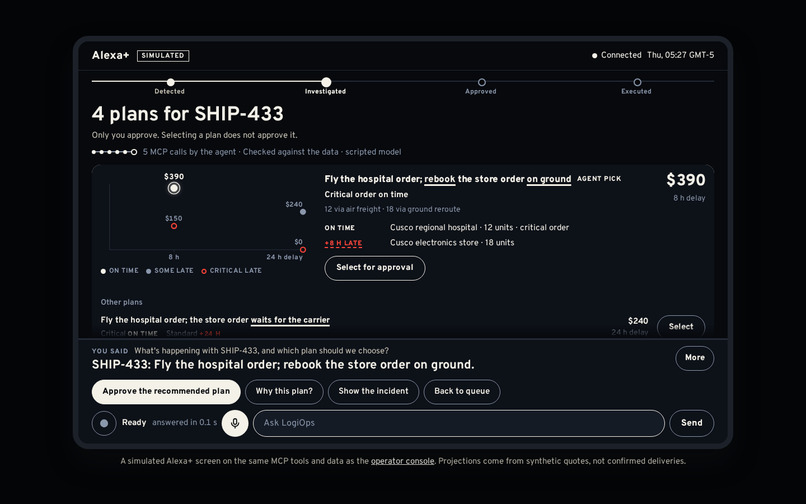Click the Investigated step marker

326,82
